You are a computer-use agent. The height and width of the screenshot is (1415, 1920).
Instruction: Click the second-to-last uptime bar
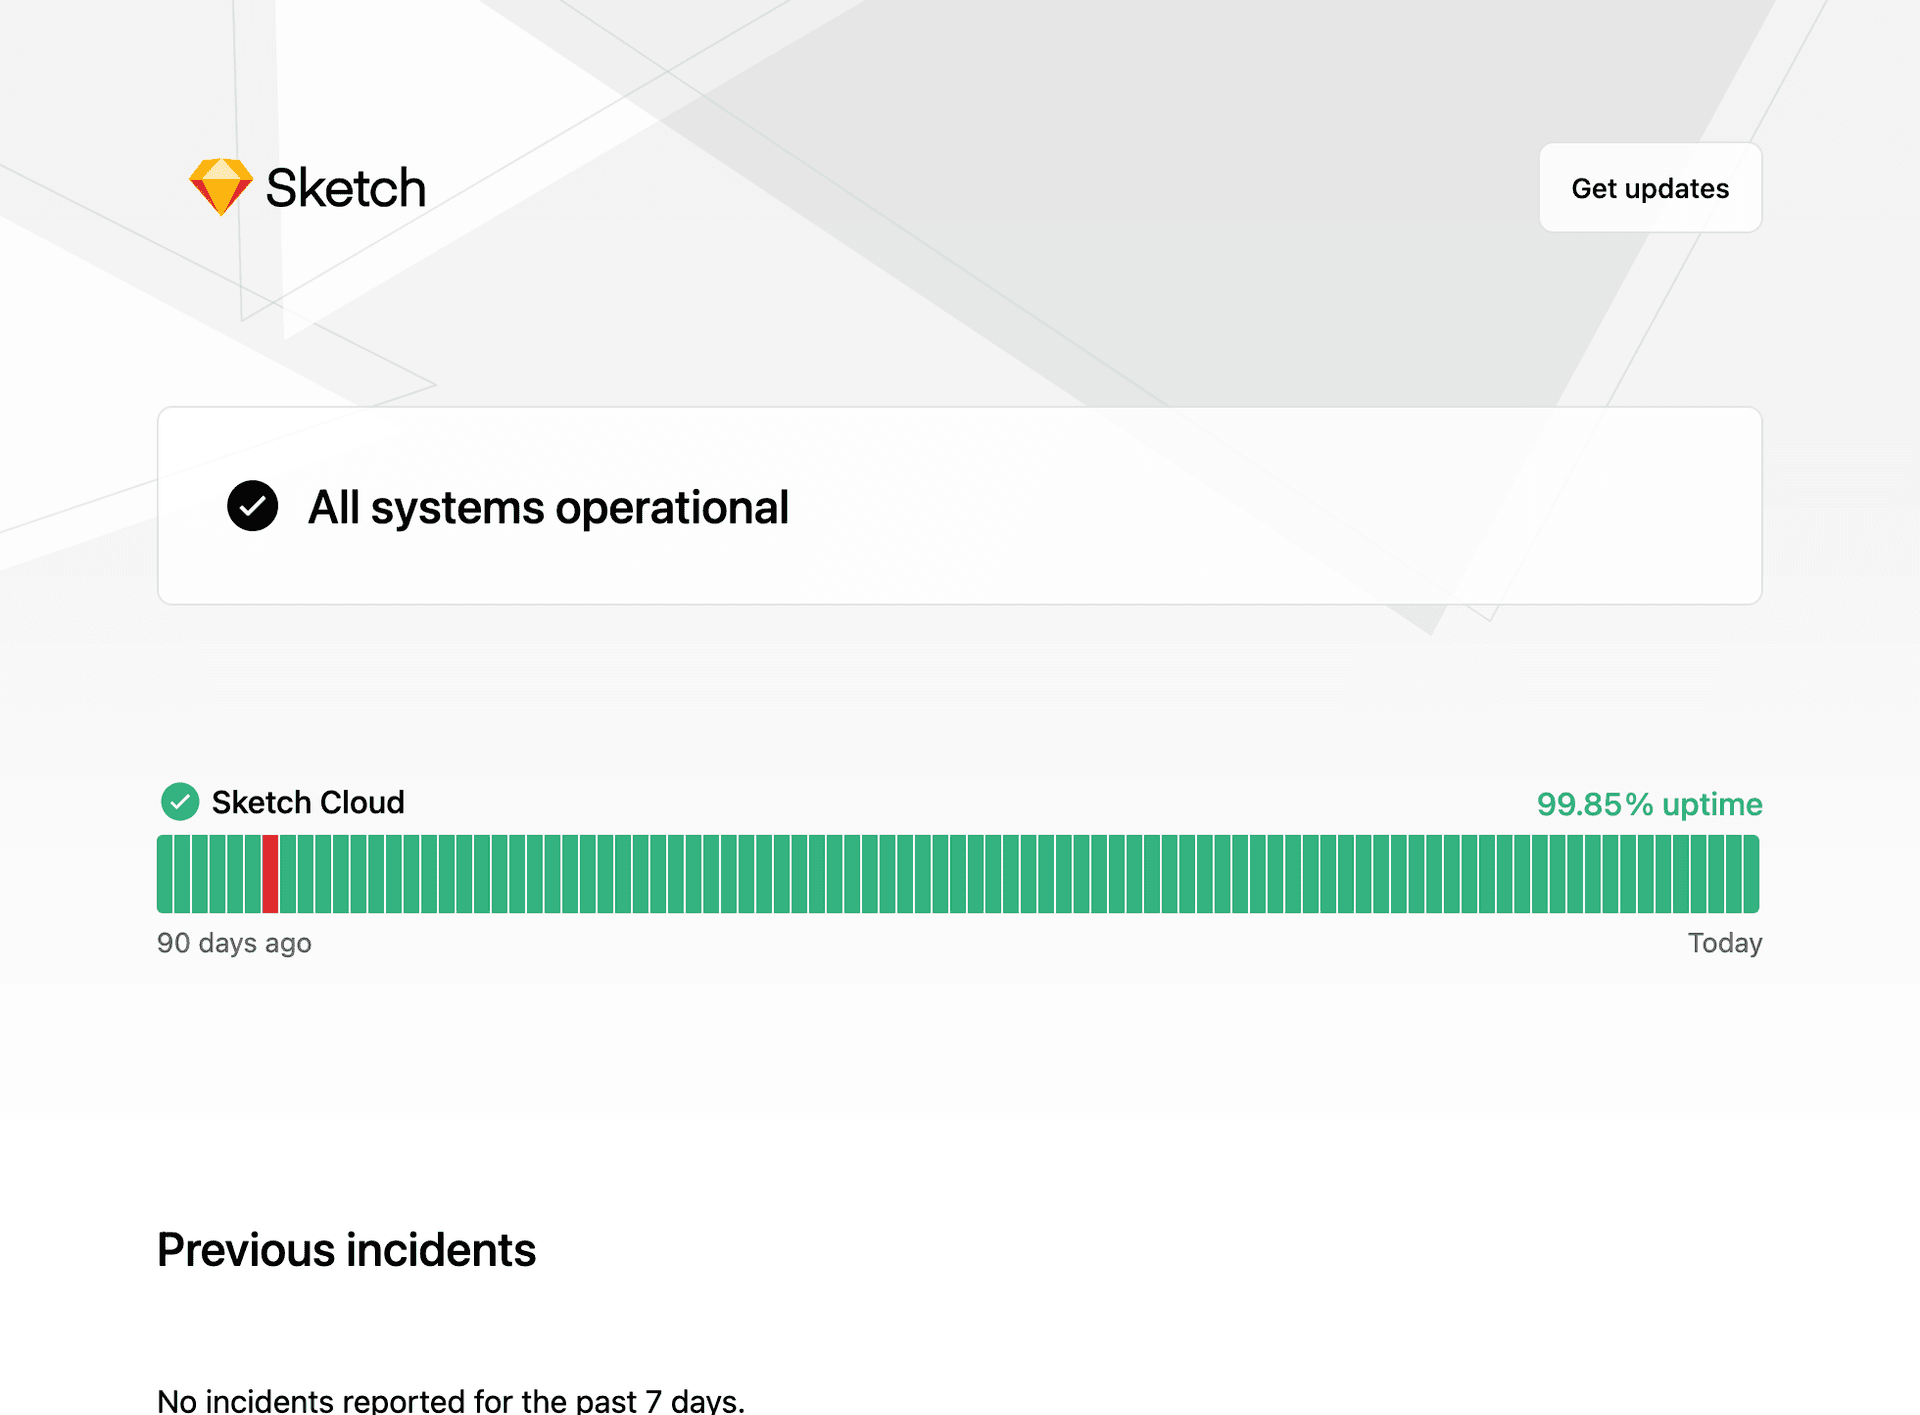click(x=1734, y=874)
